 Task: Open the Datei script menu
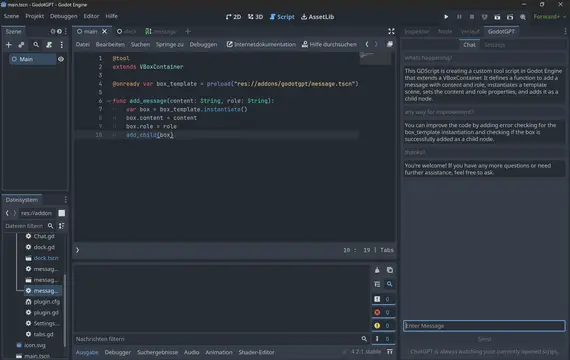pyautogui.click(x=83, y=44)
